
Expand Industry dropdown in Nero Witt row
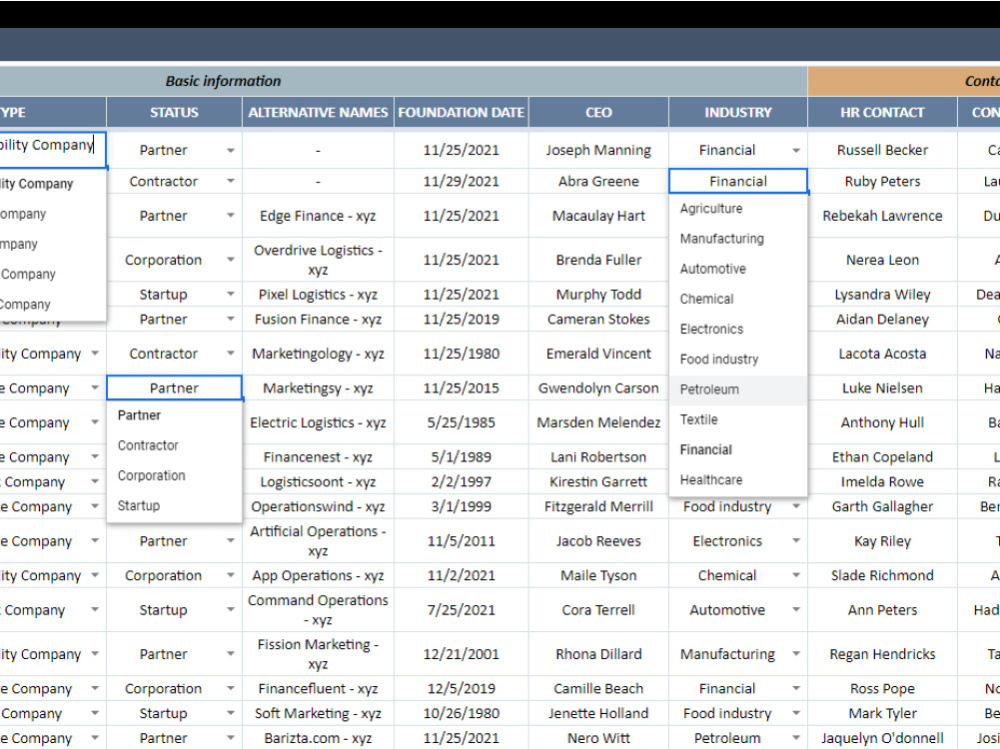coord(796,738)
